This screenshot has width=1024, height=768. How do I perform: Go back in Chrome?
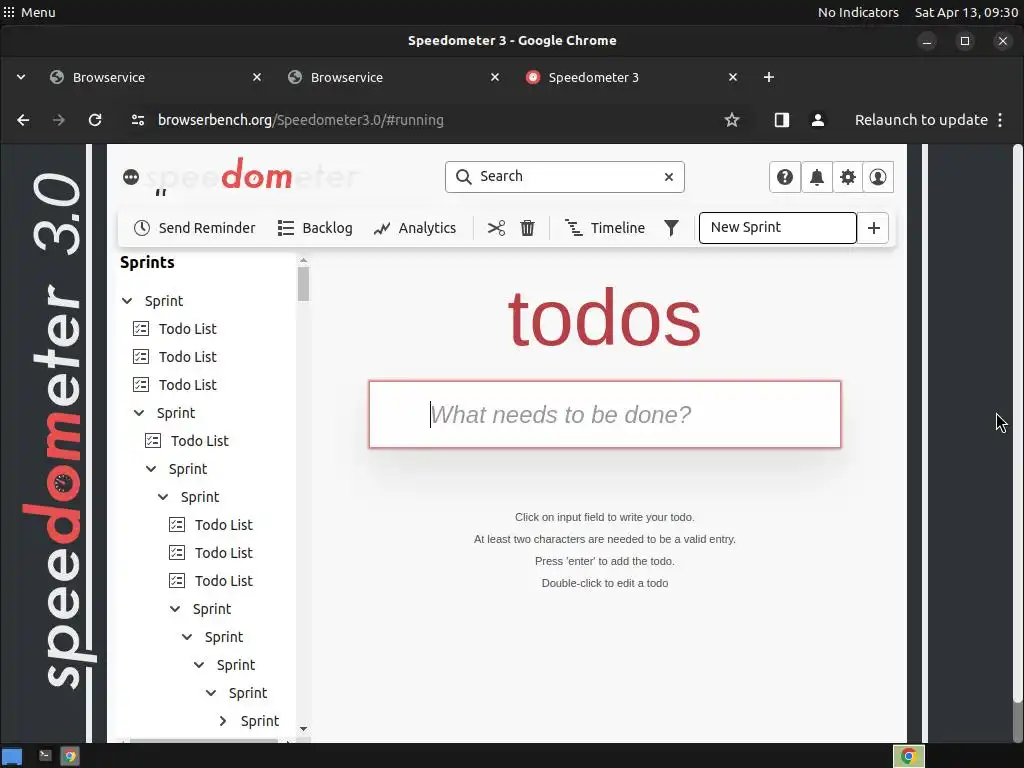(x=23, y=120)
